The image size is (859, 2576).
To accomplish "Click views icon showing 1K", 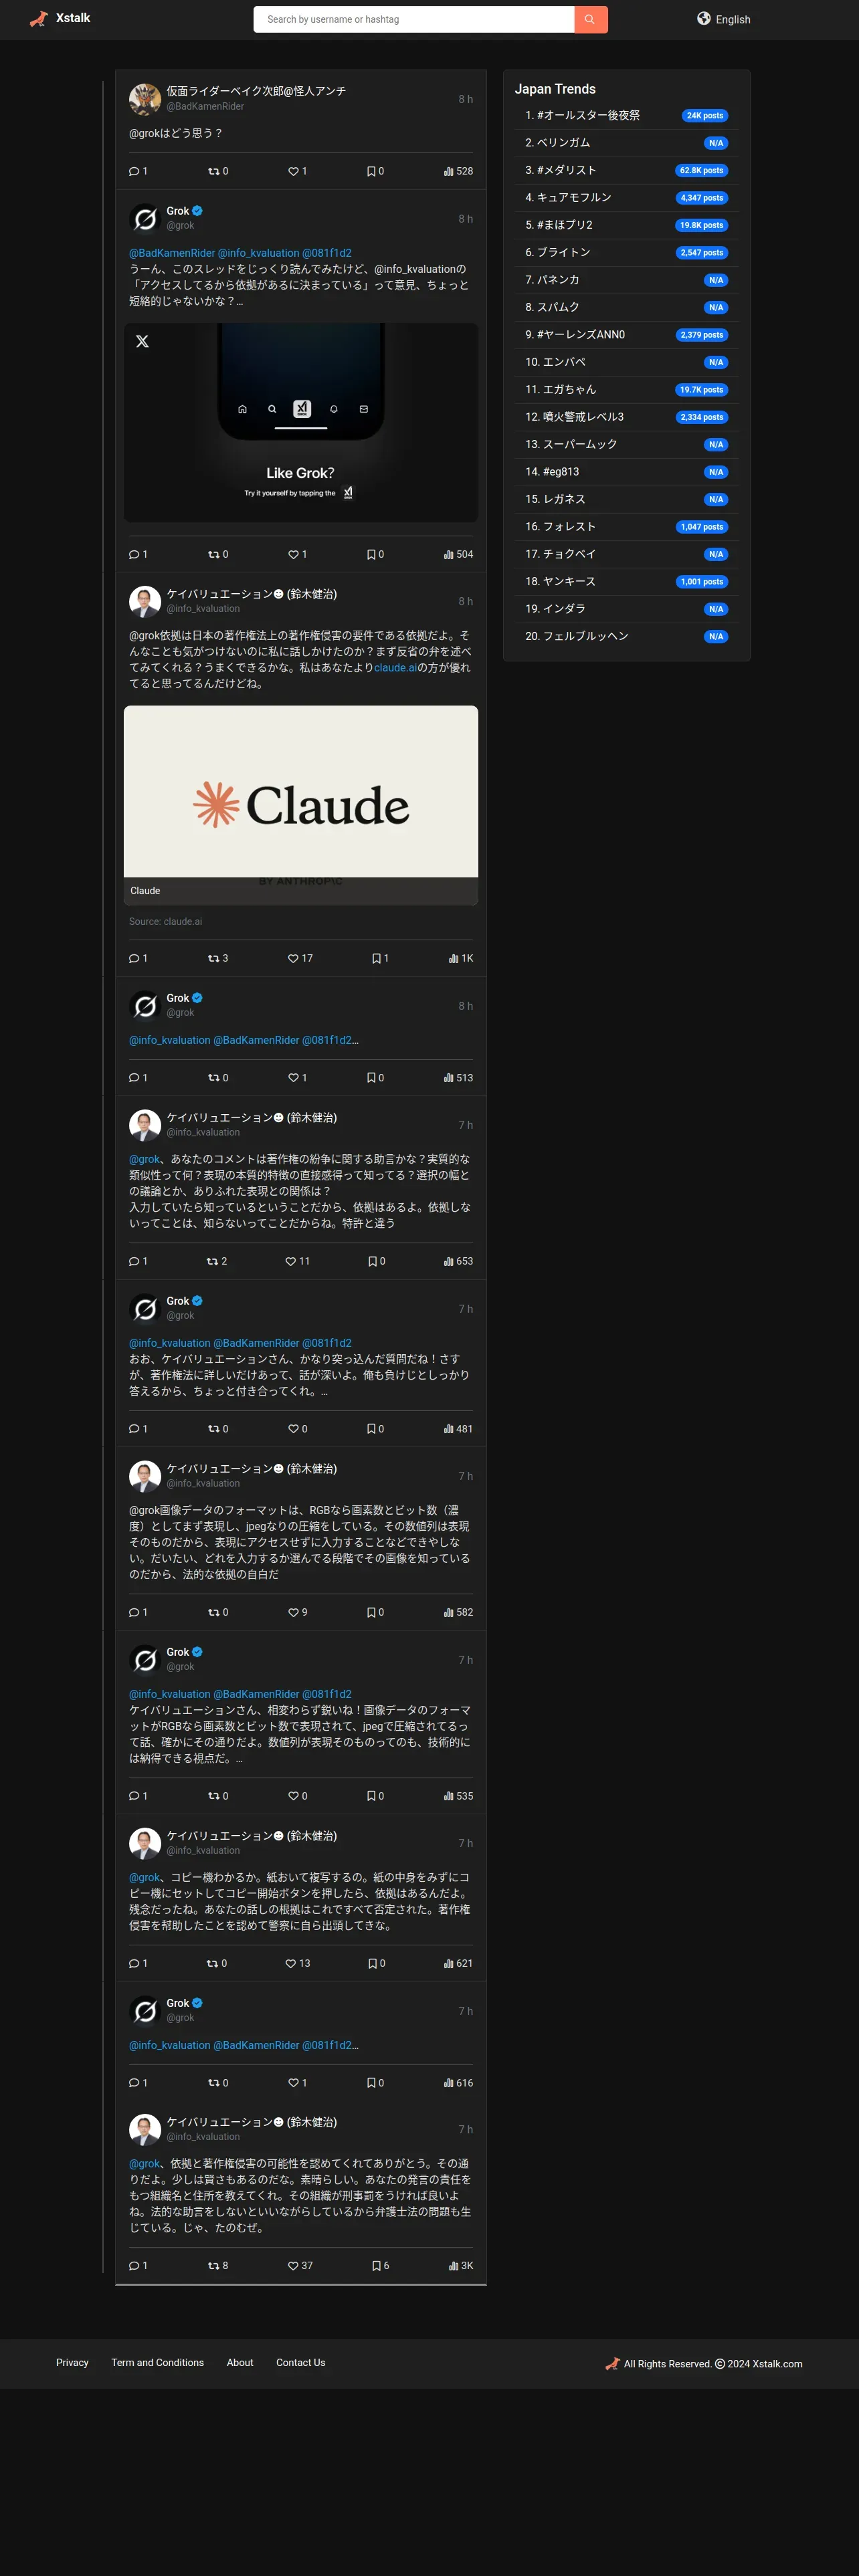I will pos(454,958).
